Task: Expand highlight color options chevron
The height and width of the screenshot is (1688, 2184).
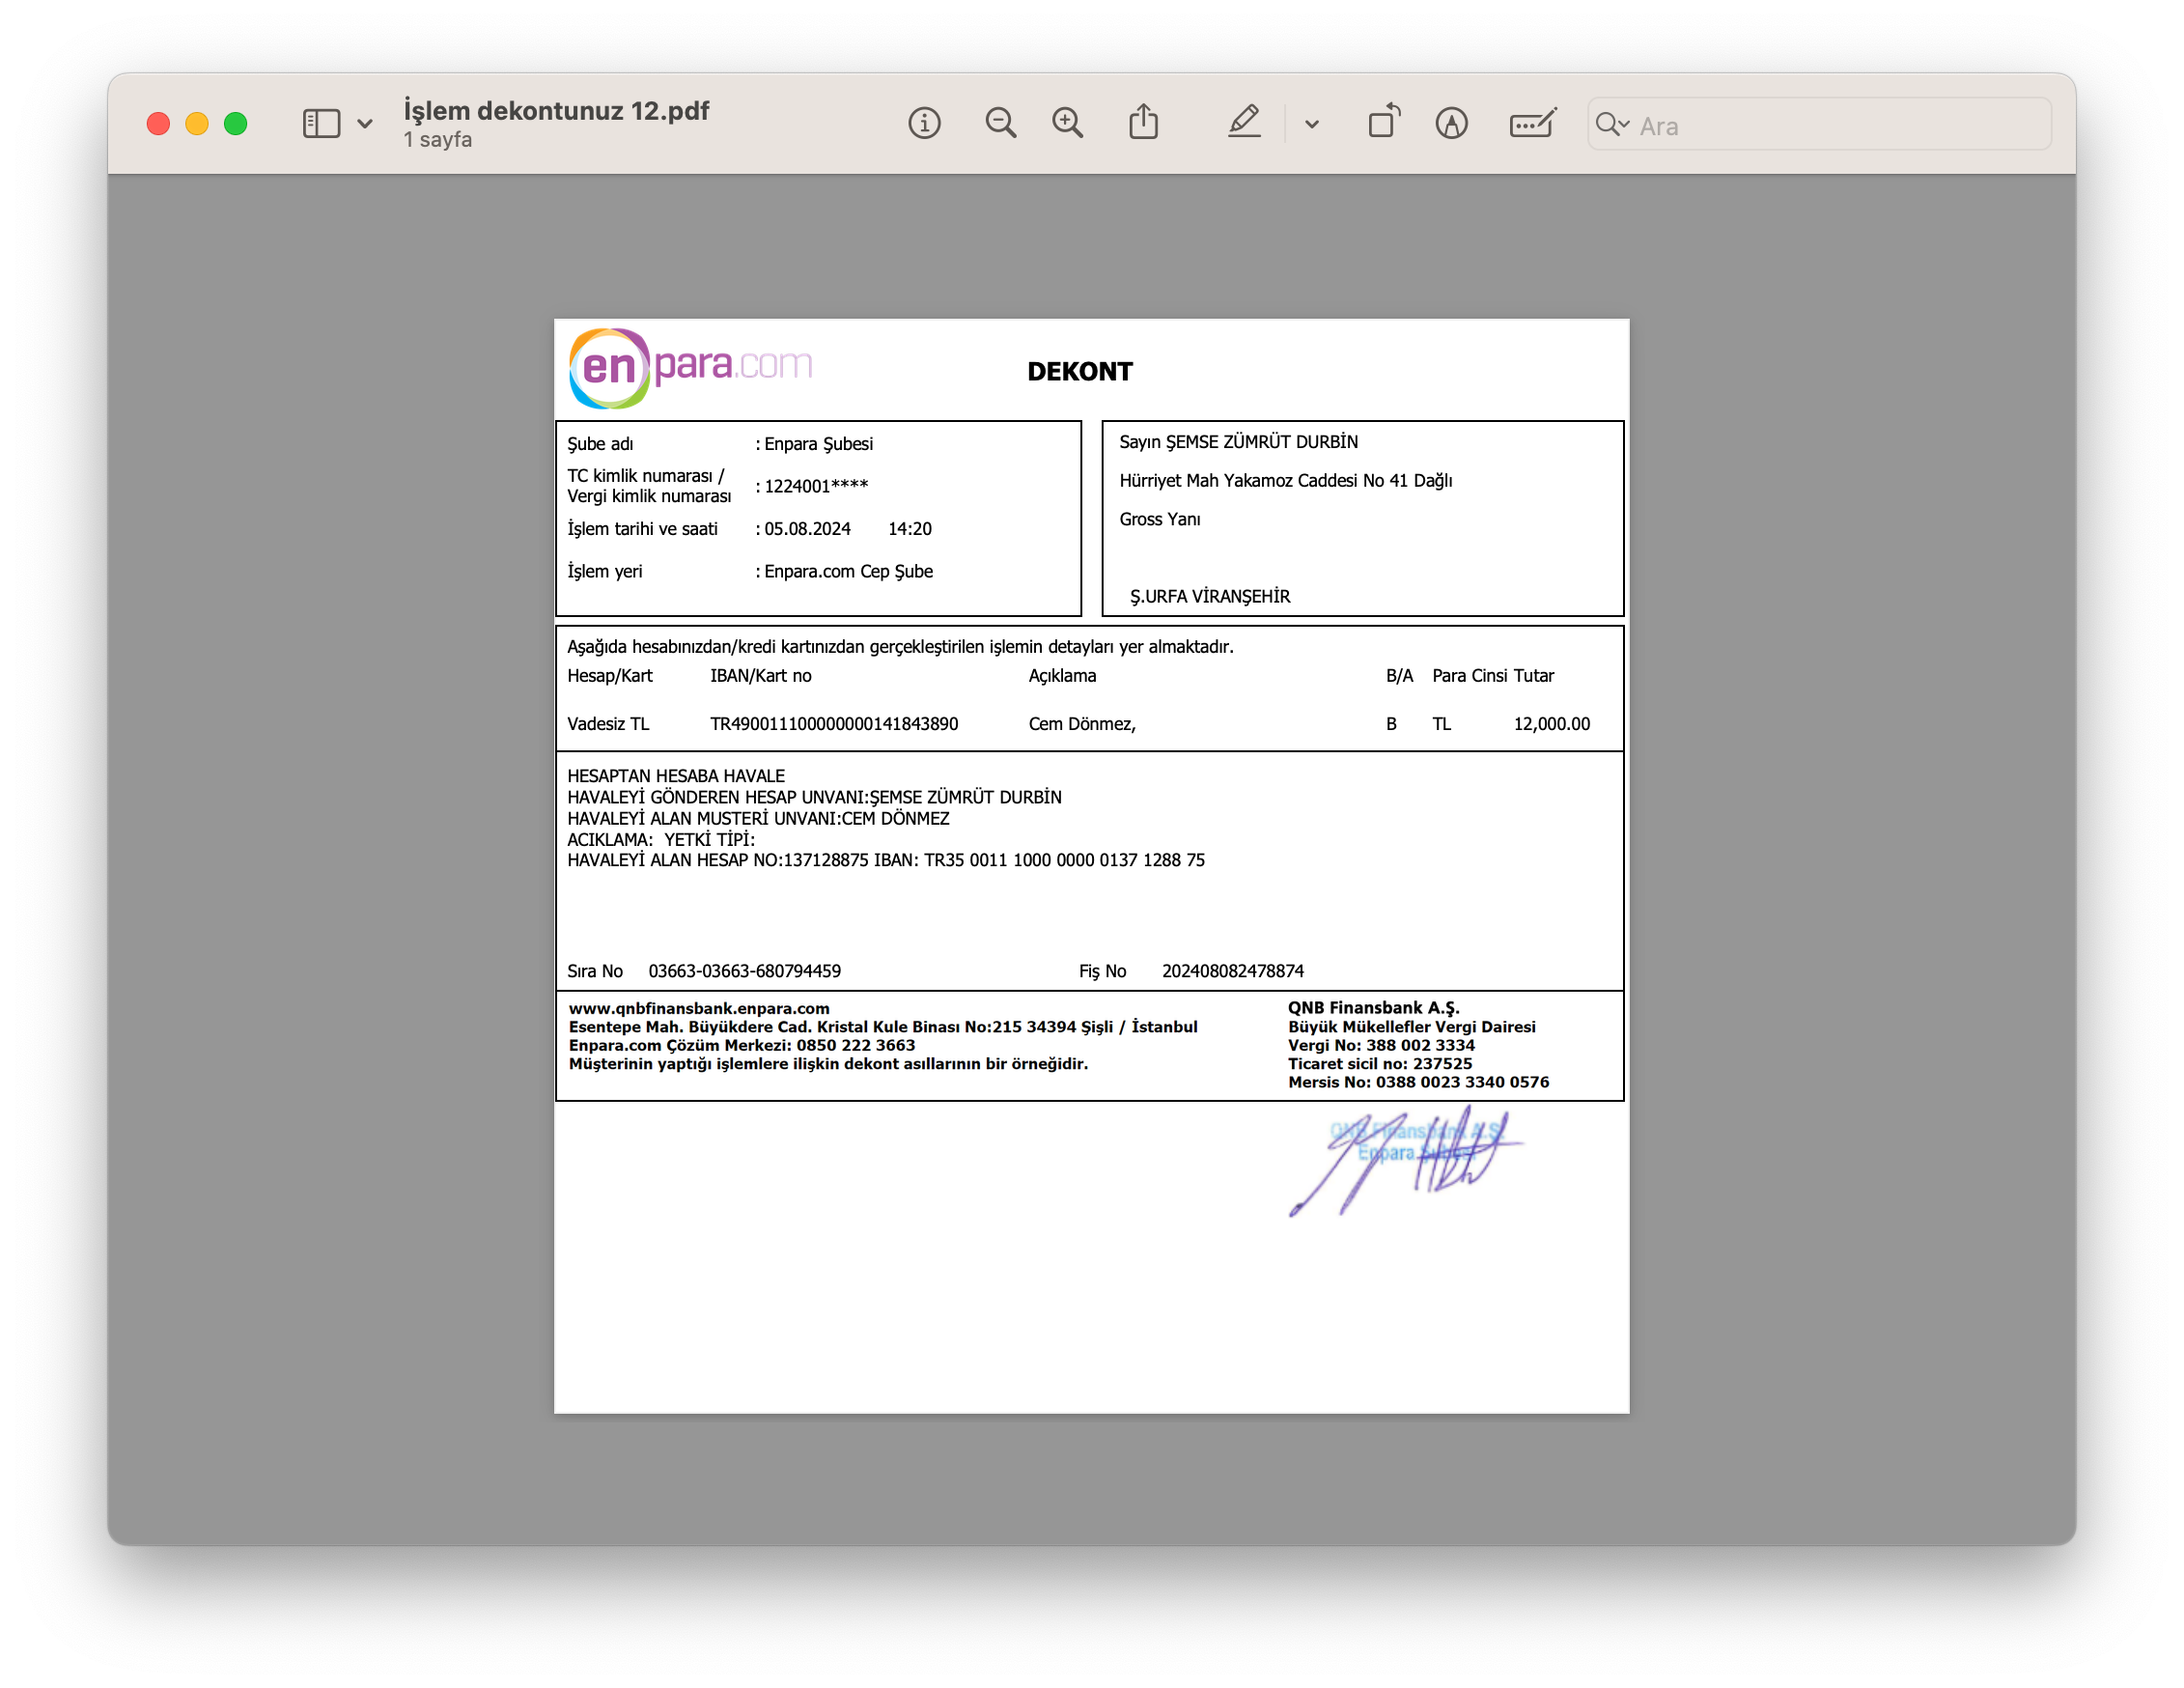Action: (x=1312, y=125)
